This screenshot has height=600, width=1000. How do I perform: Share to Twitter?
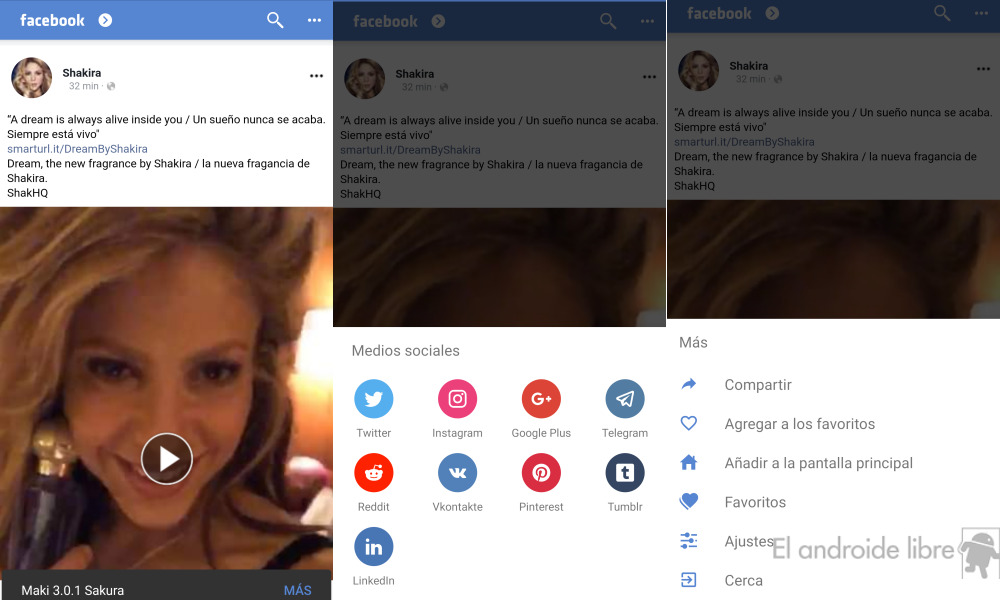[374, 399]
